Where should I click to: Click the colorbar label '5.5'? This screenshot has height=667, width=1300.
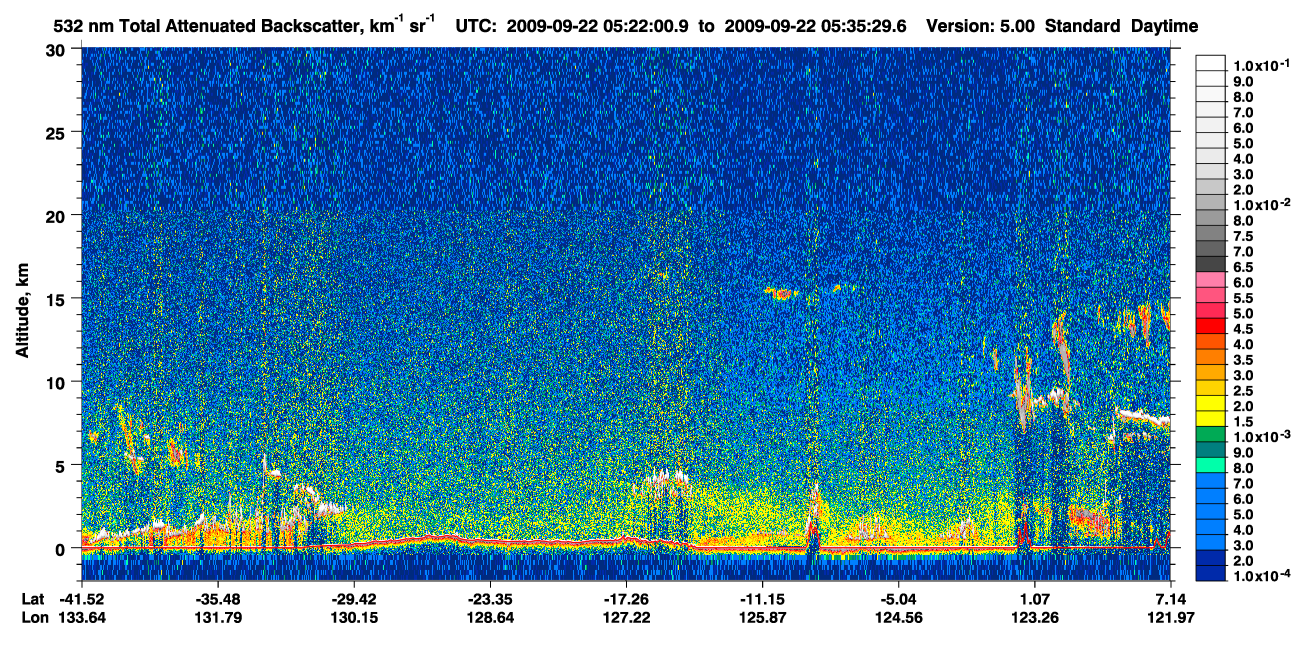(1245, 298)
